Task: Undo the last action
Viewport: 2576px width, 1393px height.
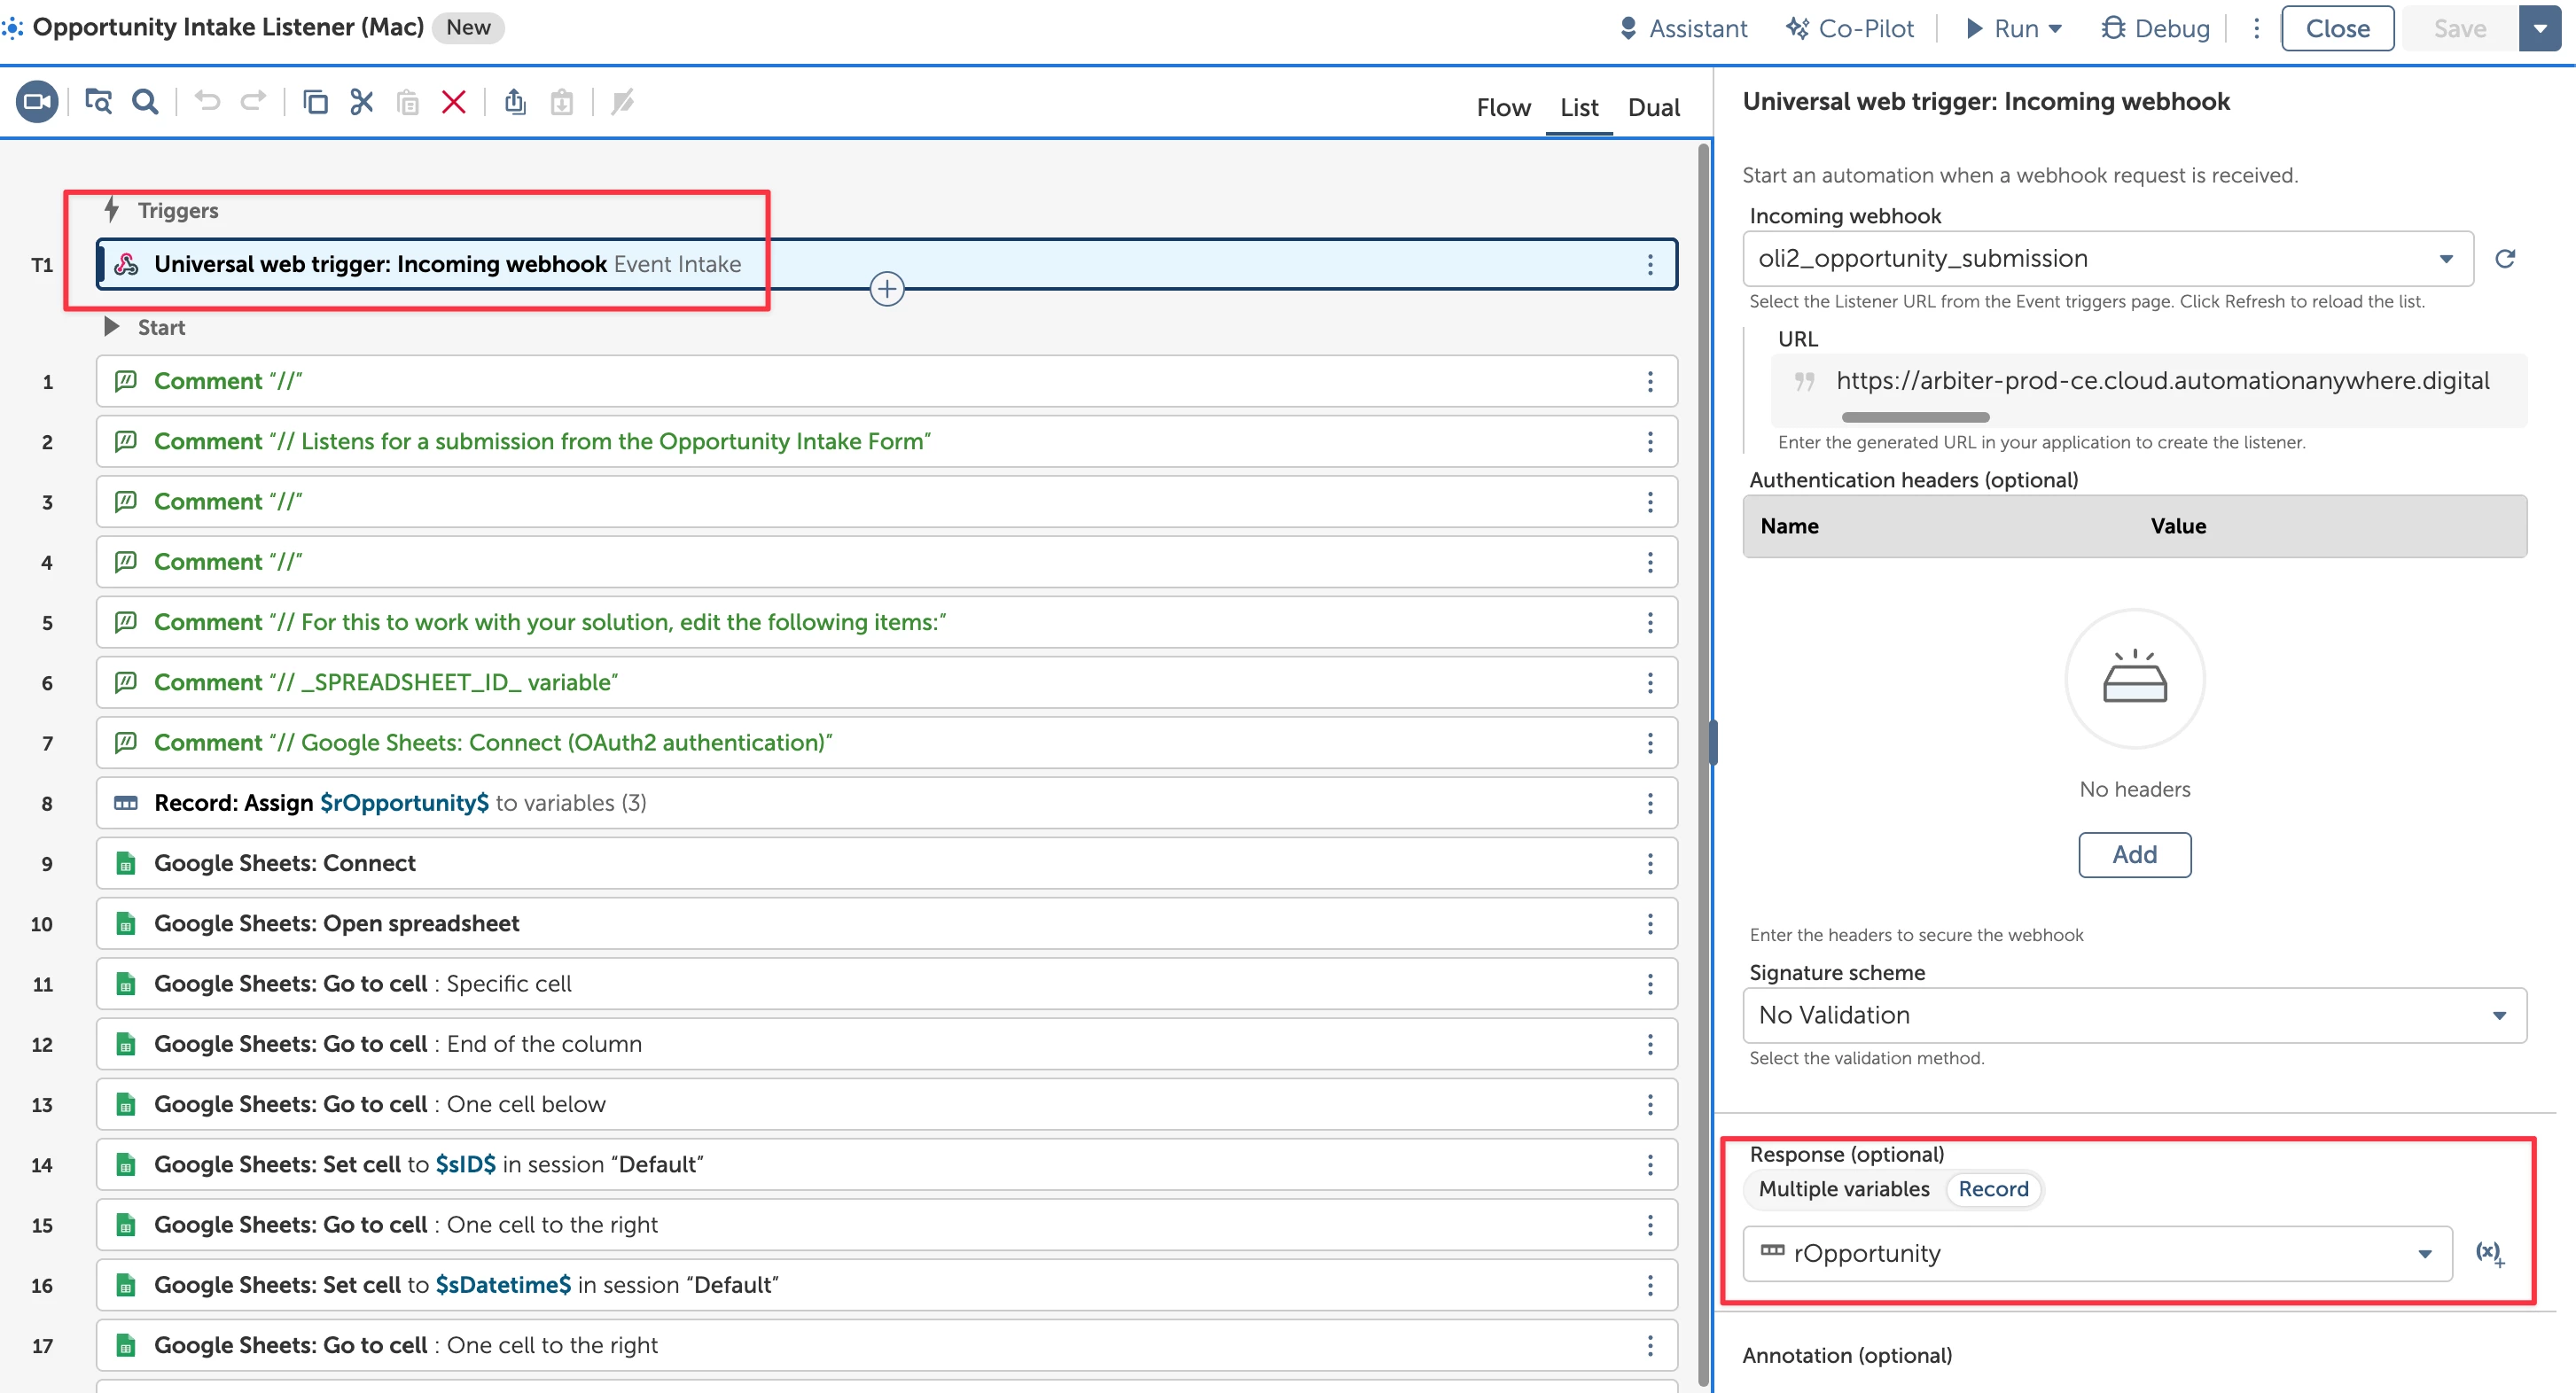Action: tap(207, 101)
